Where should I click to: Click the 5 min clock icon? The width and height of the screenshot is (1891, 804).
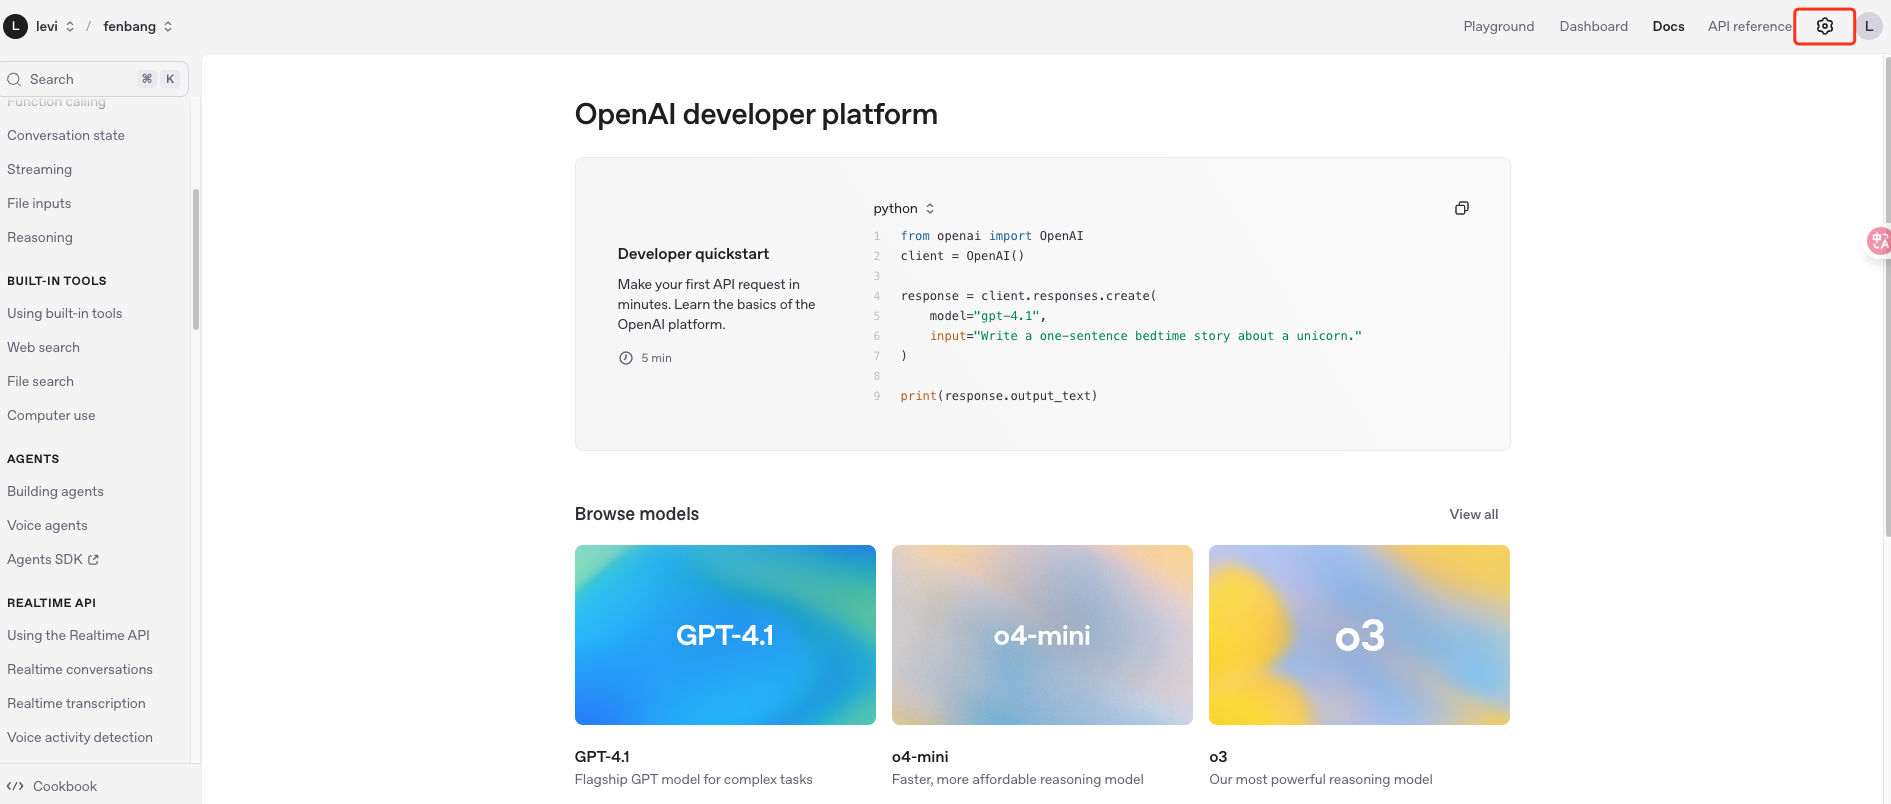click(x=626, y=358)
